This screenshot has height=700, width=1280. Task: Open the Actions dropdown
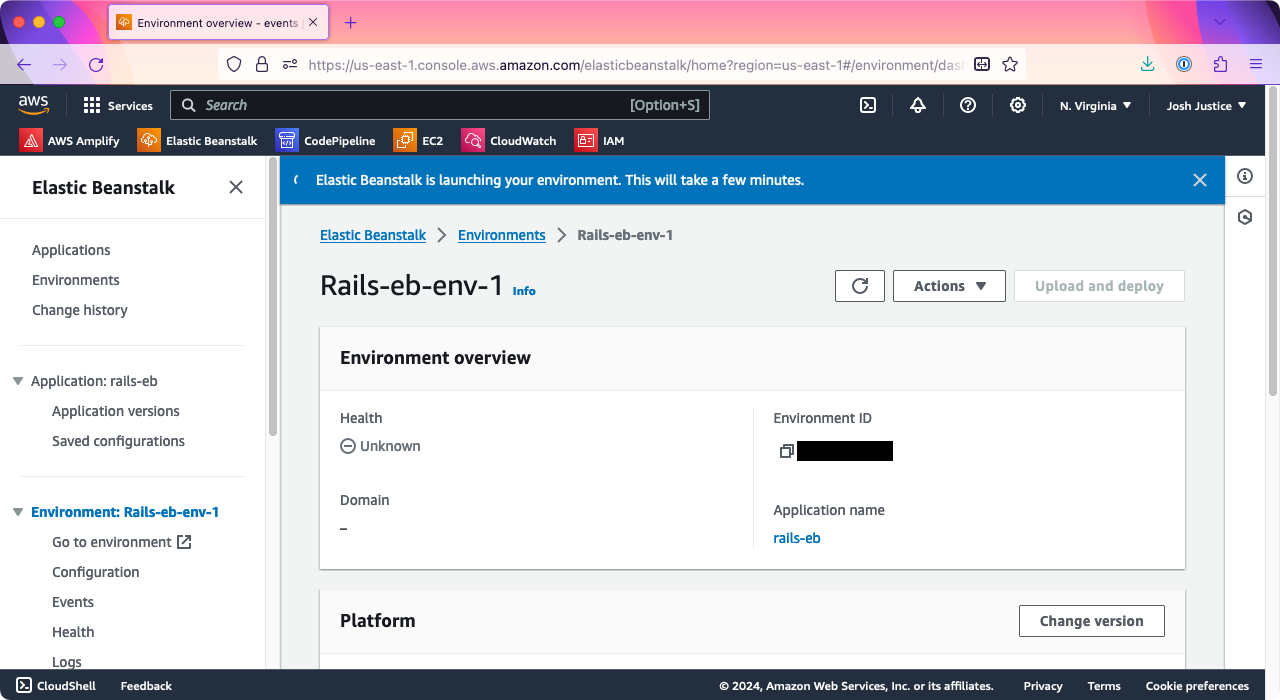[949, 286]
